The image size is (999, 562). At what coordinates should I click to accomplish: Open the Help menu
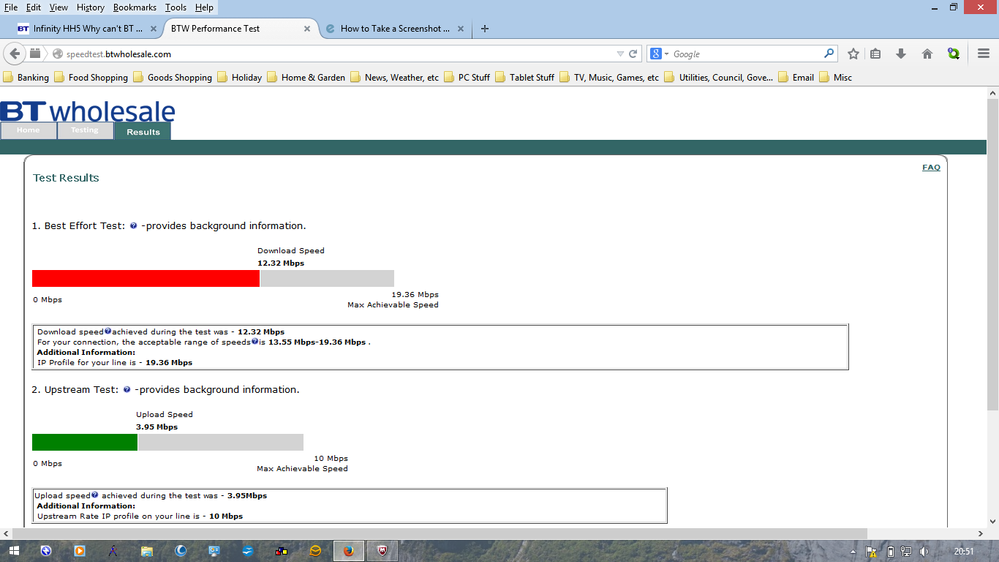204,8
